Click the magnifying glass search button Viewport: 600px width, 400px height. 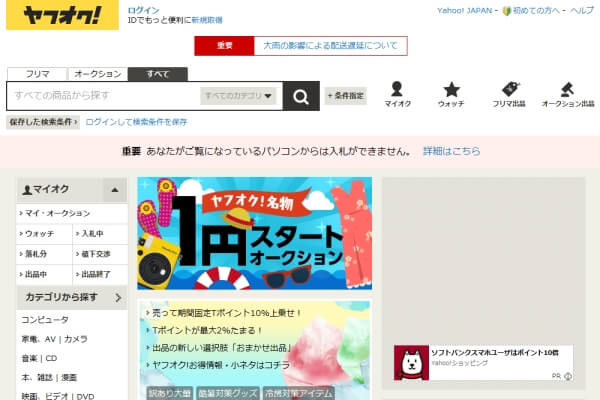click(x=300, y=96)
